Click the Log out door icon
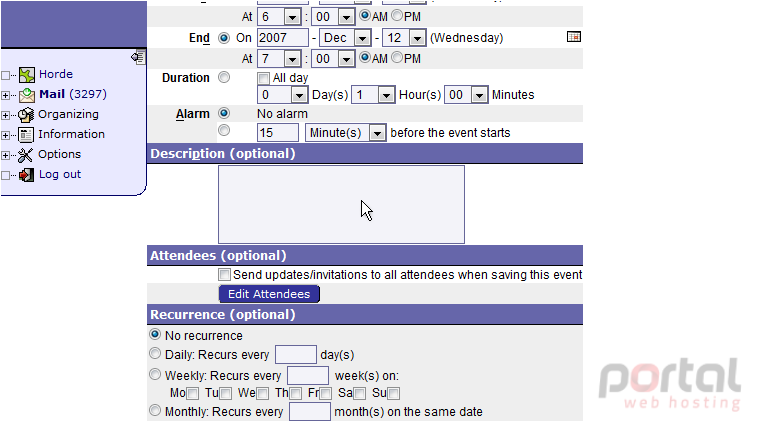 pos(27,175)
